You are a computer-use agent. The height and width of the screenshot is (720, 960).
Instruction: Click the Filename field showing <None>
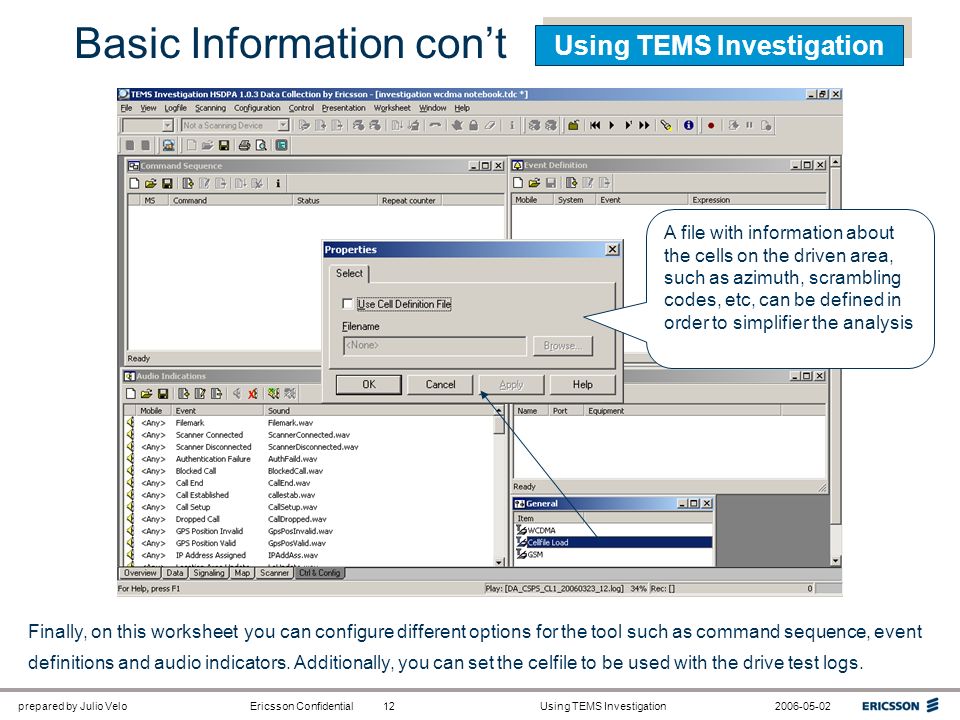(x=434, y=346)
